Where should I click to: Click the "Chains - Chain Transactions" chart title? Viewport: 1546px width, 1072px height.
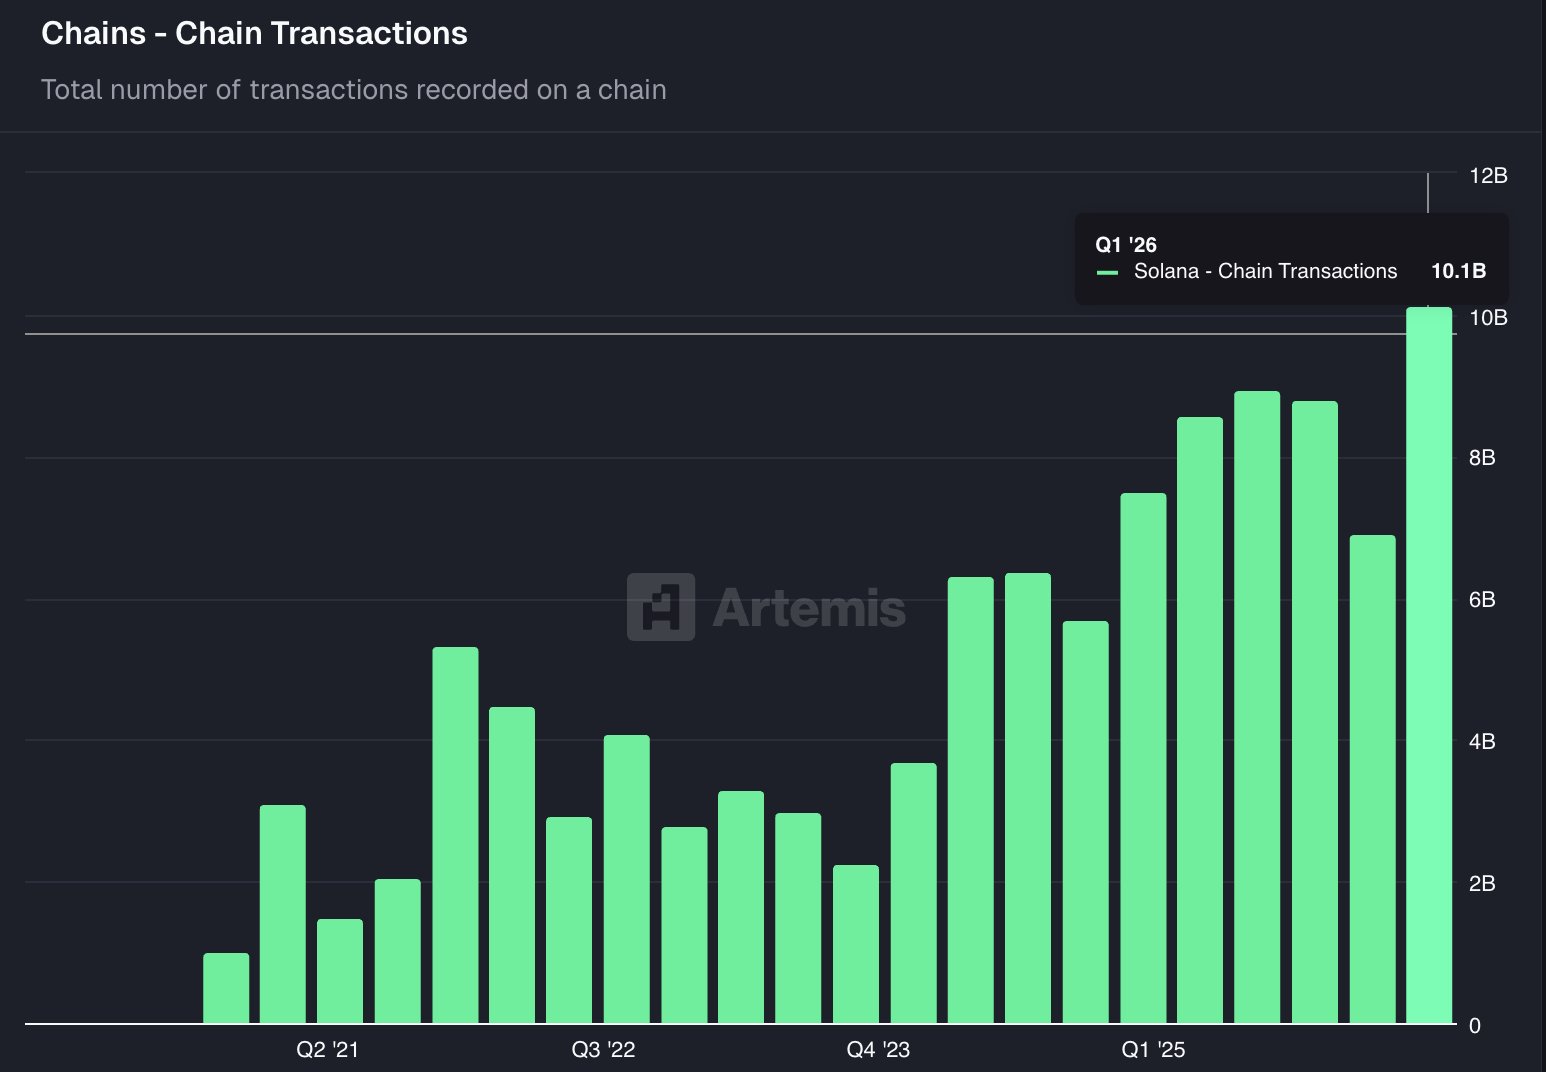click(254, 33)
